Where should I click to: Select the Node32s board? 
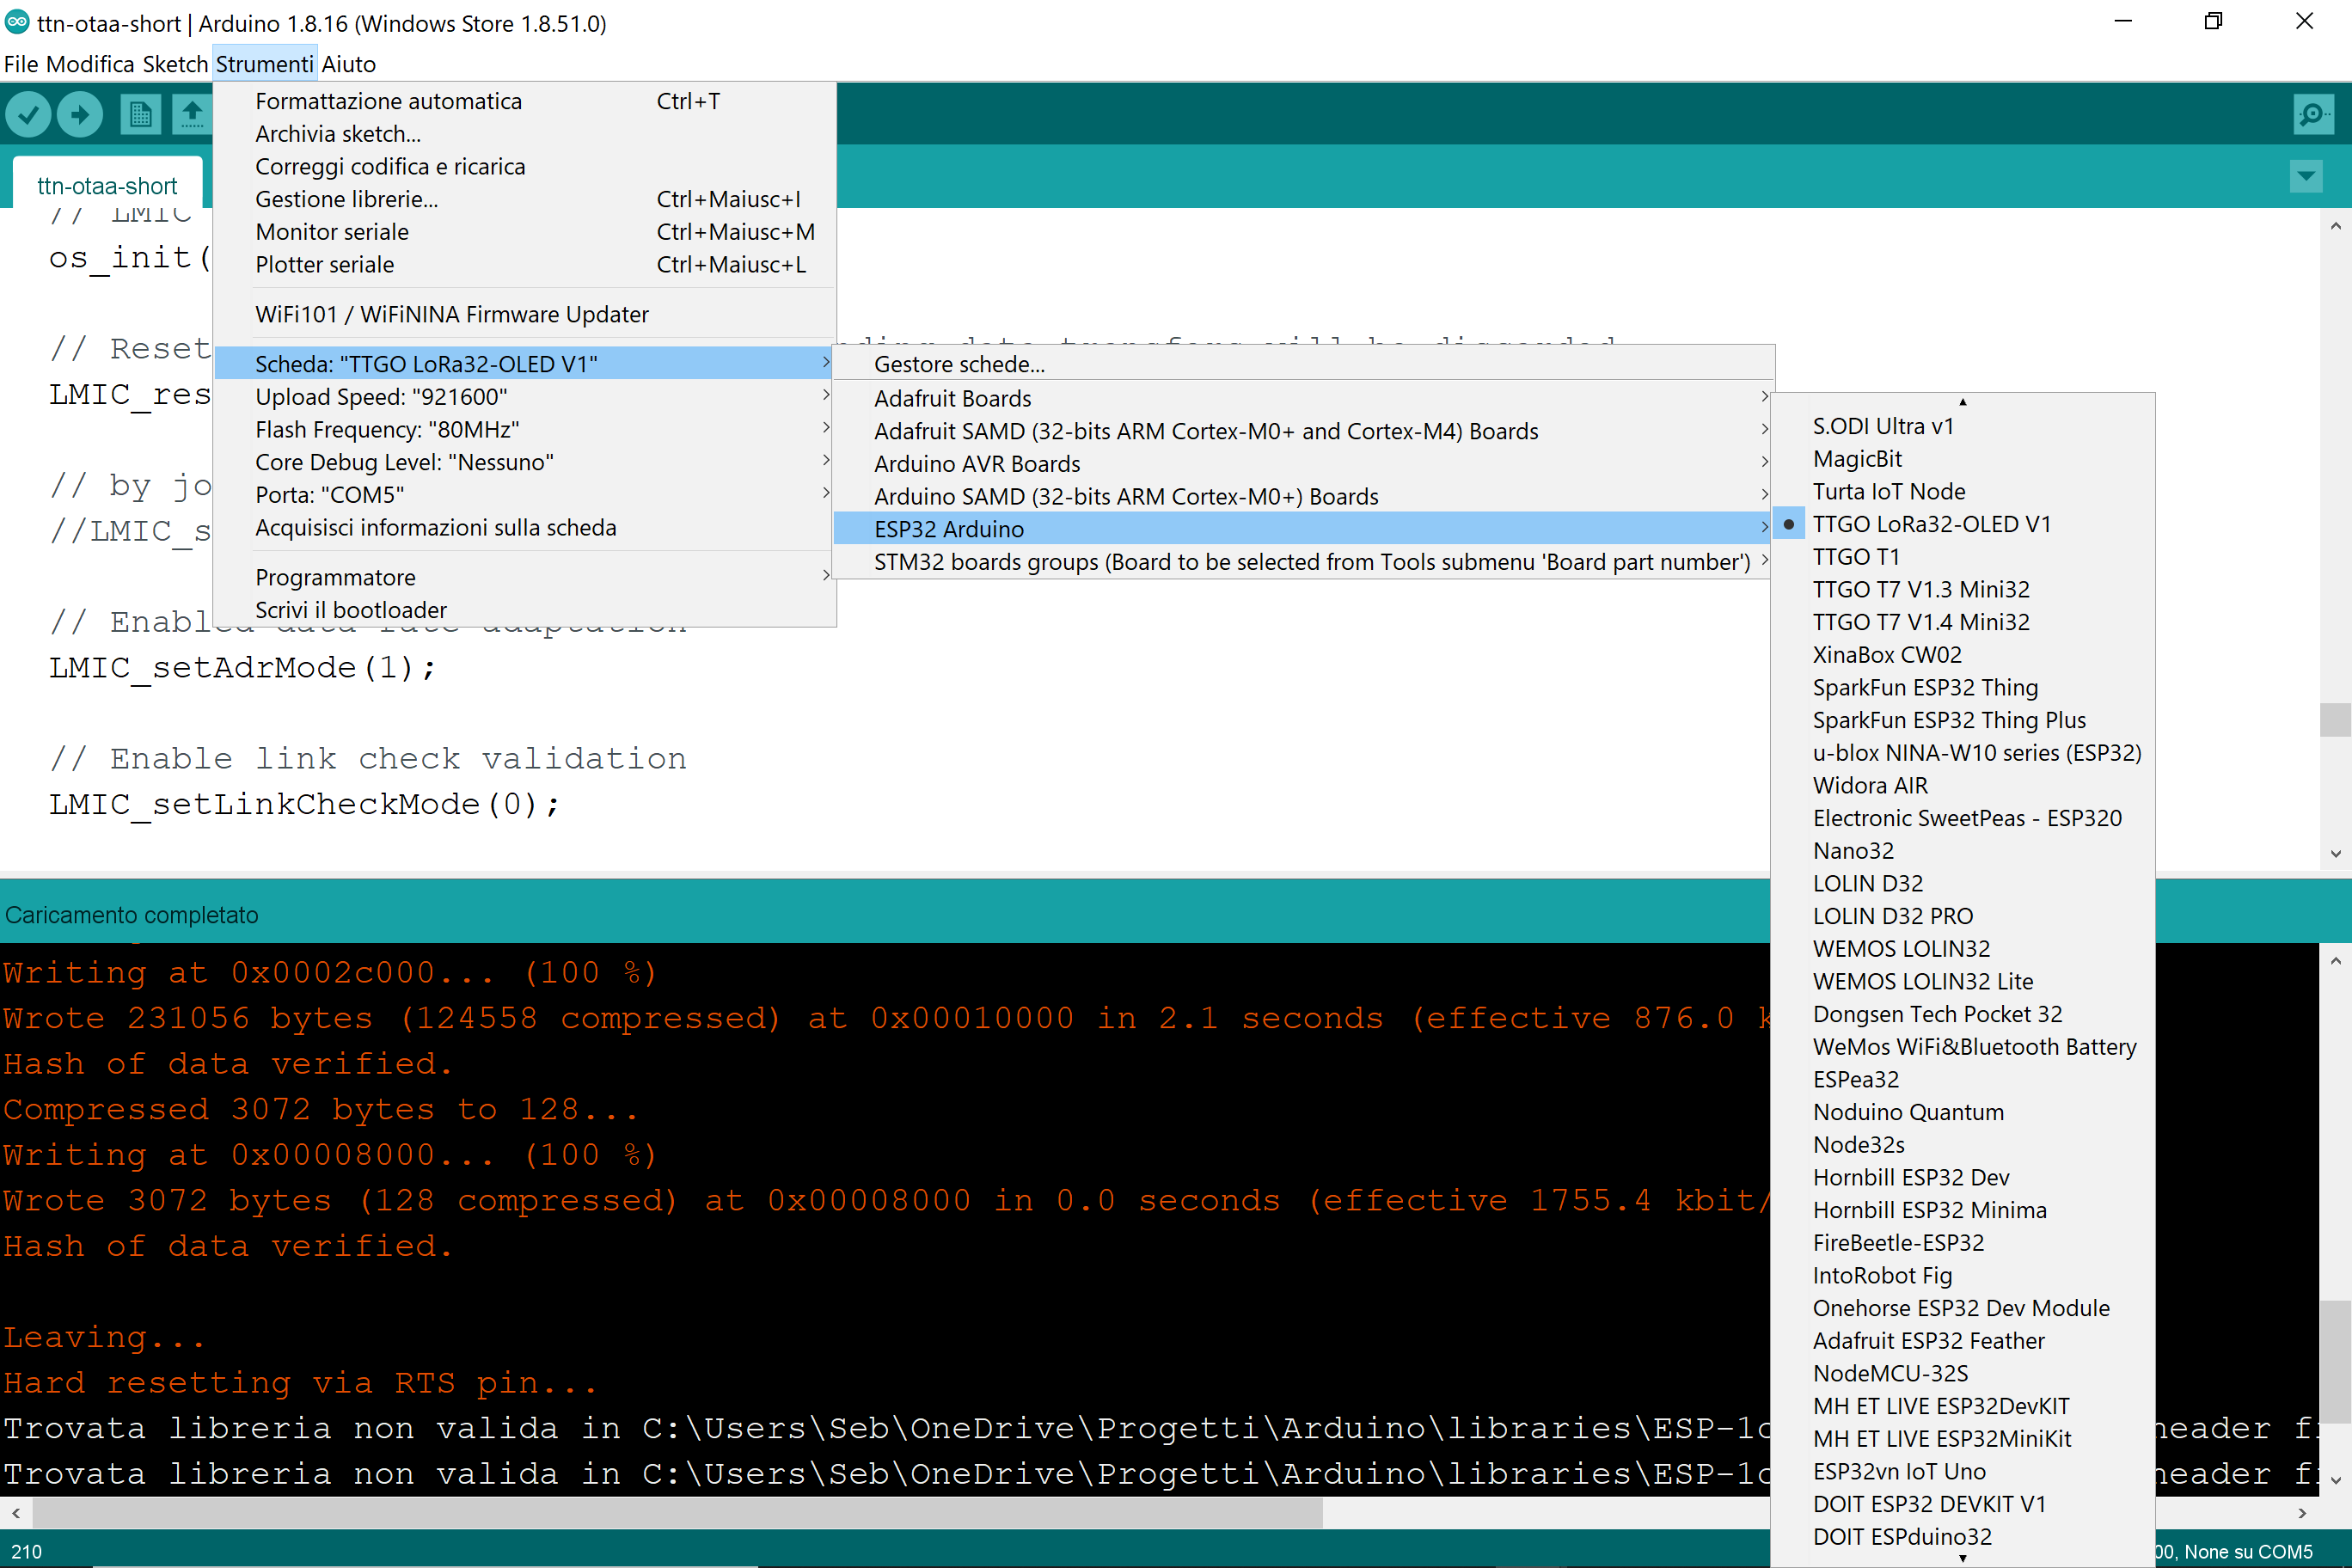coord(1963,1145)
